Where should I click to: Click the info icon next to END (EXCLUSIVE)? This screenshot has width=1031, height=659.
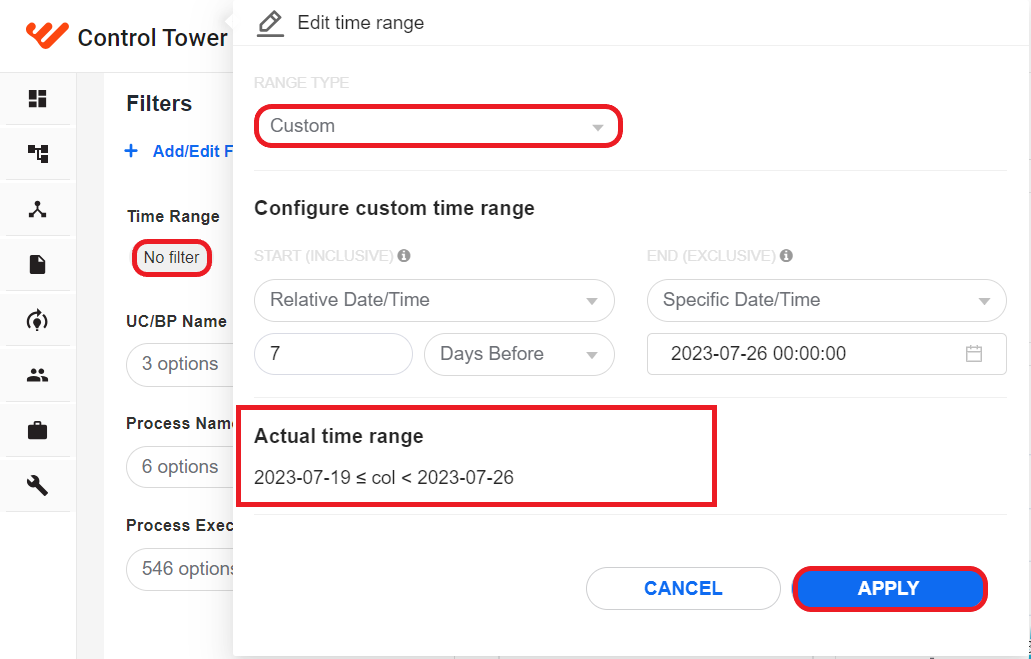[x=786, y=256]
